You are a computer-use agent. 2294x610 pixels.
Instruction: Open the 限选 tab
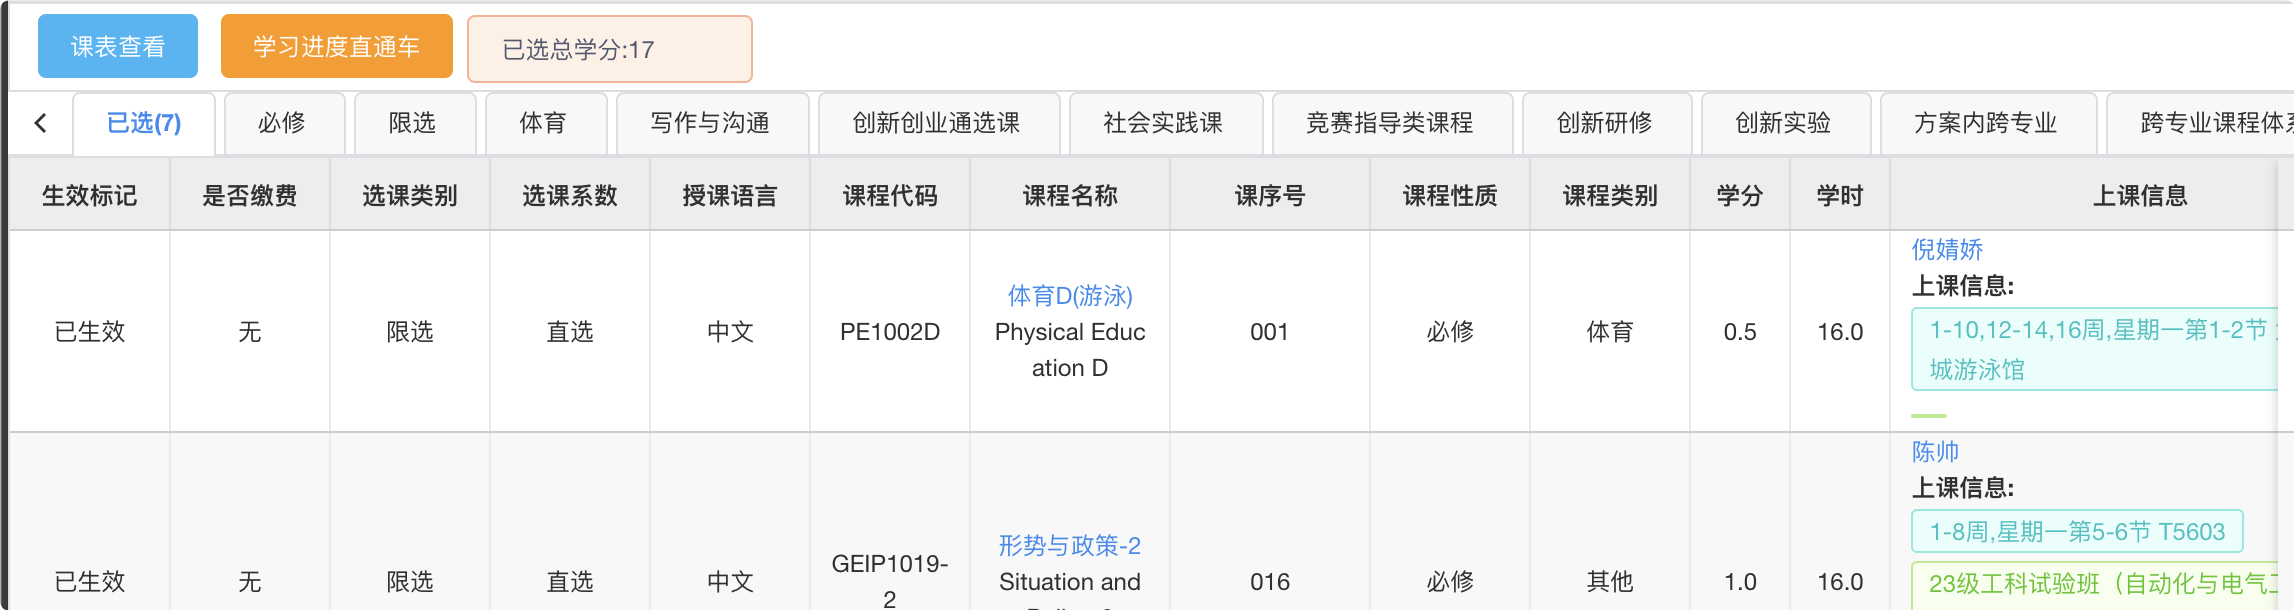click(x=412, y=123)
